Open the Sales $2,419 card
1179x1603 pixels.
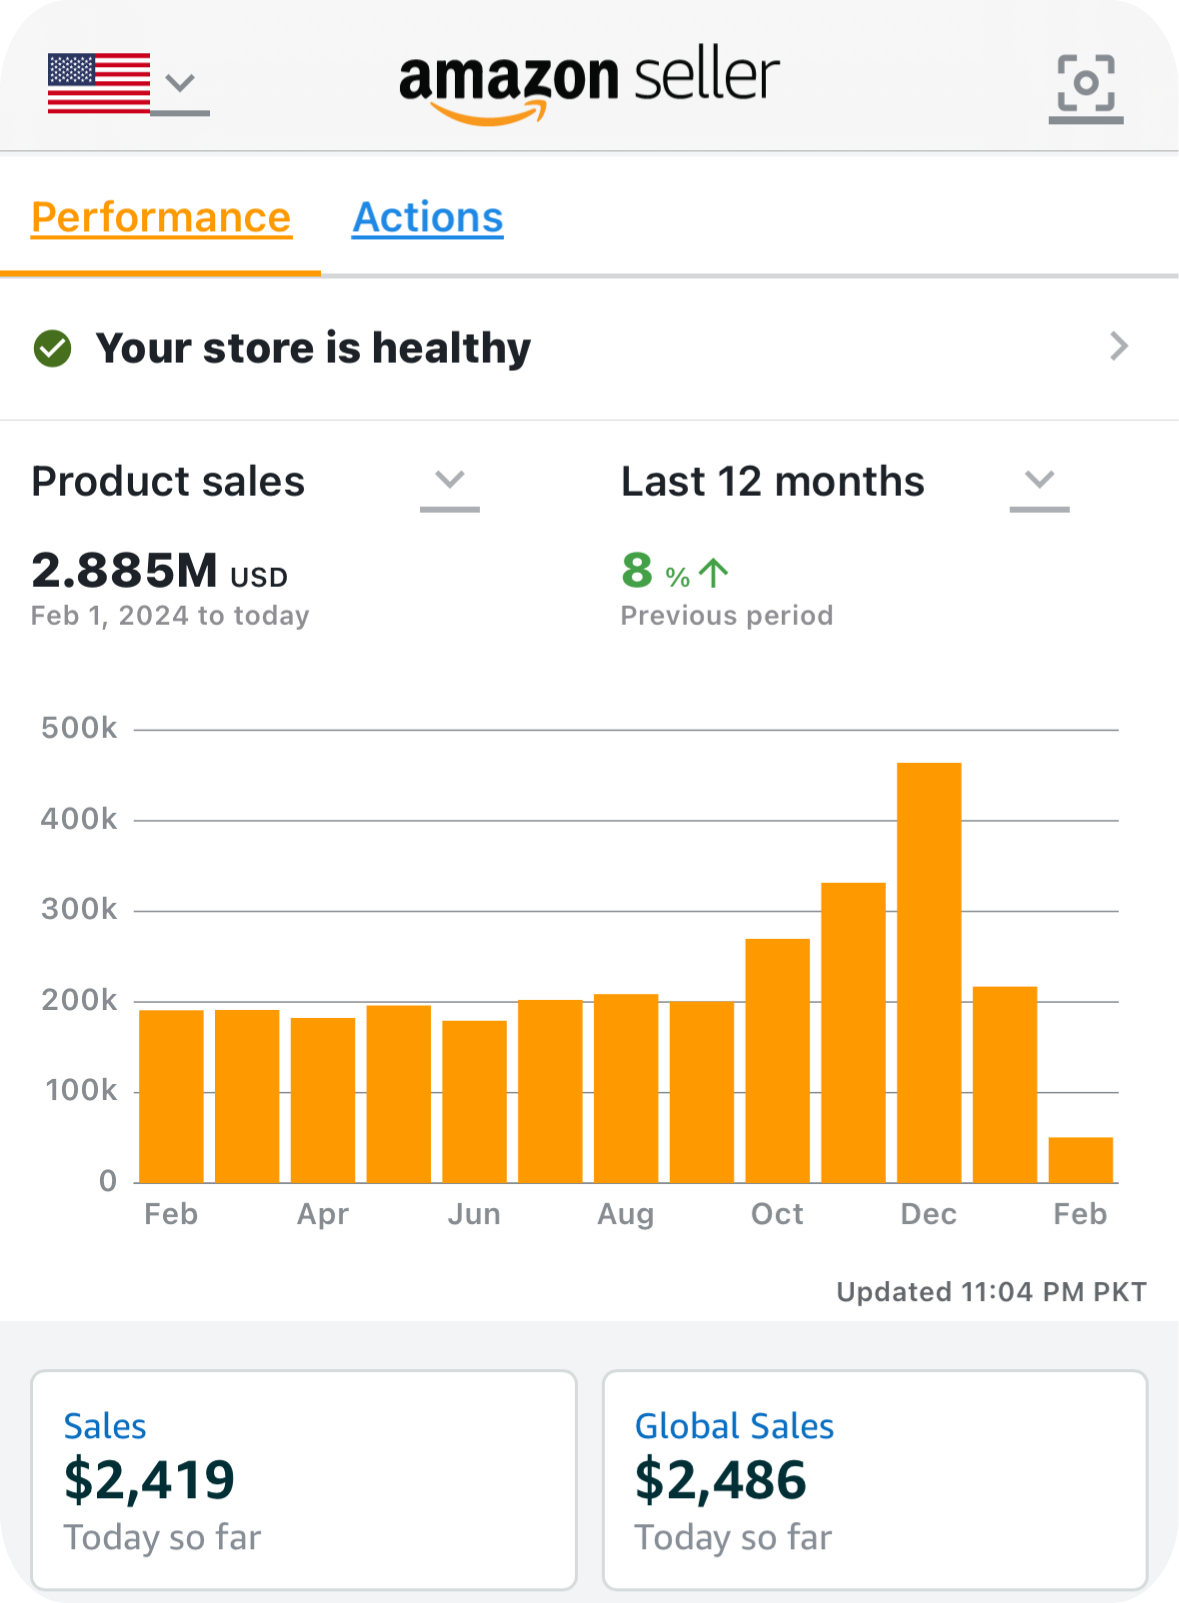click(304, 1480)
